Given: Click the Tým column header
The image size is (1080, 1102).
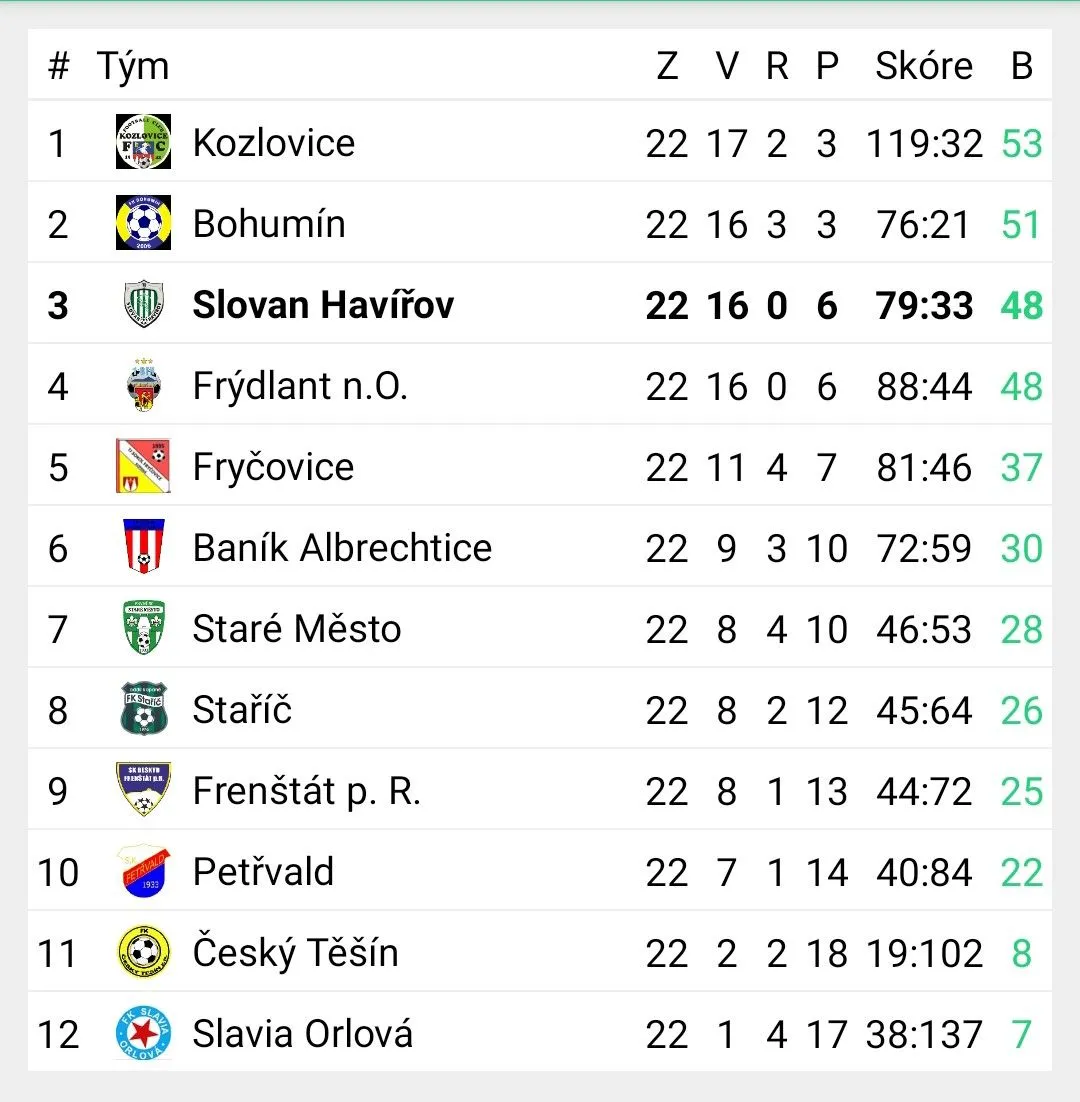Looking at the screenshot, I should pyautogui.click(x=133, y=67).
